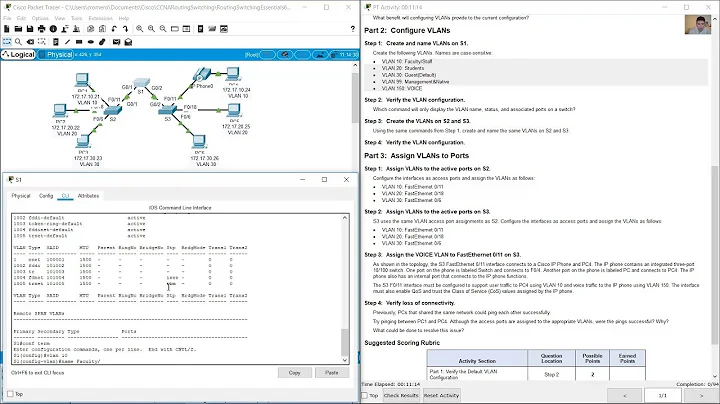The width and height of the screenshot is (720, 404).
Task: Open the Network Information (i) icon
Action: (53, 29)
